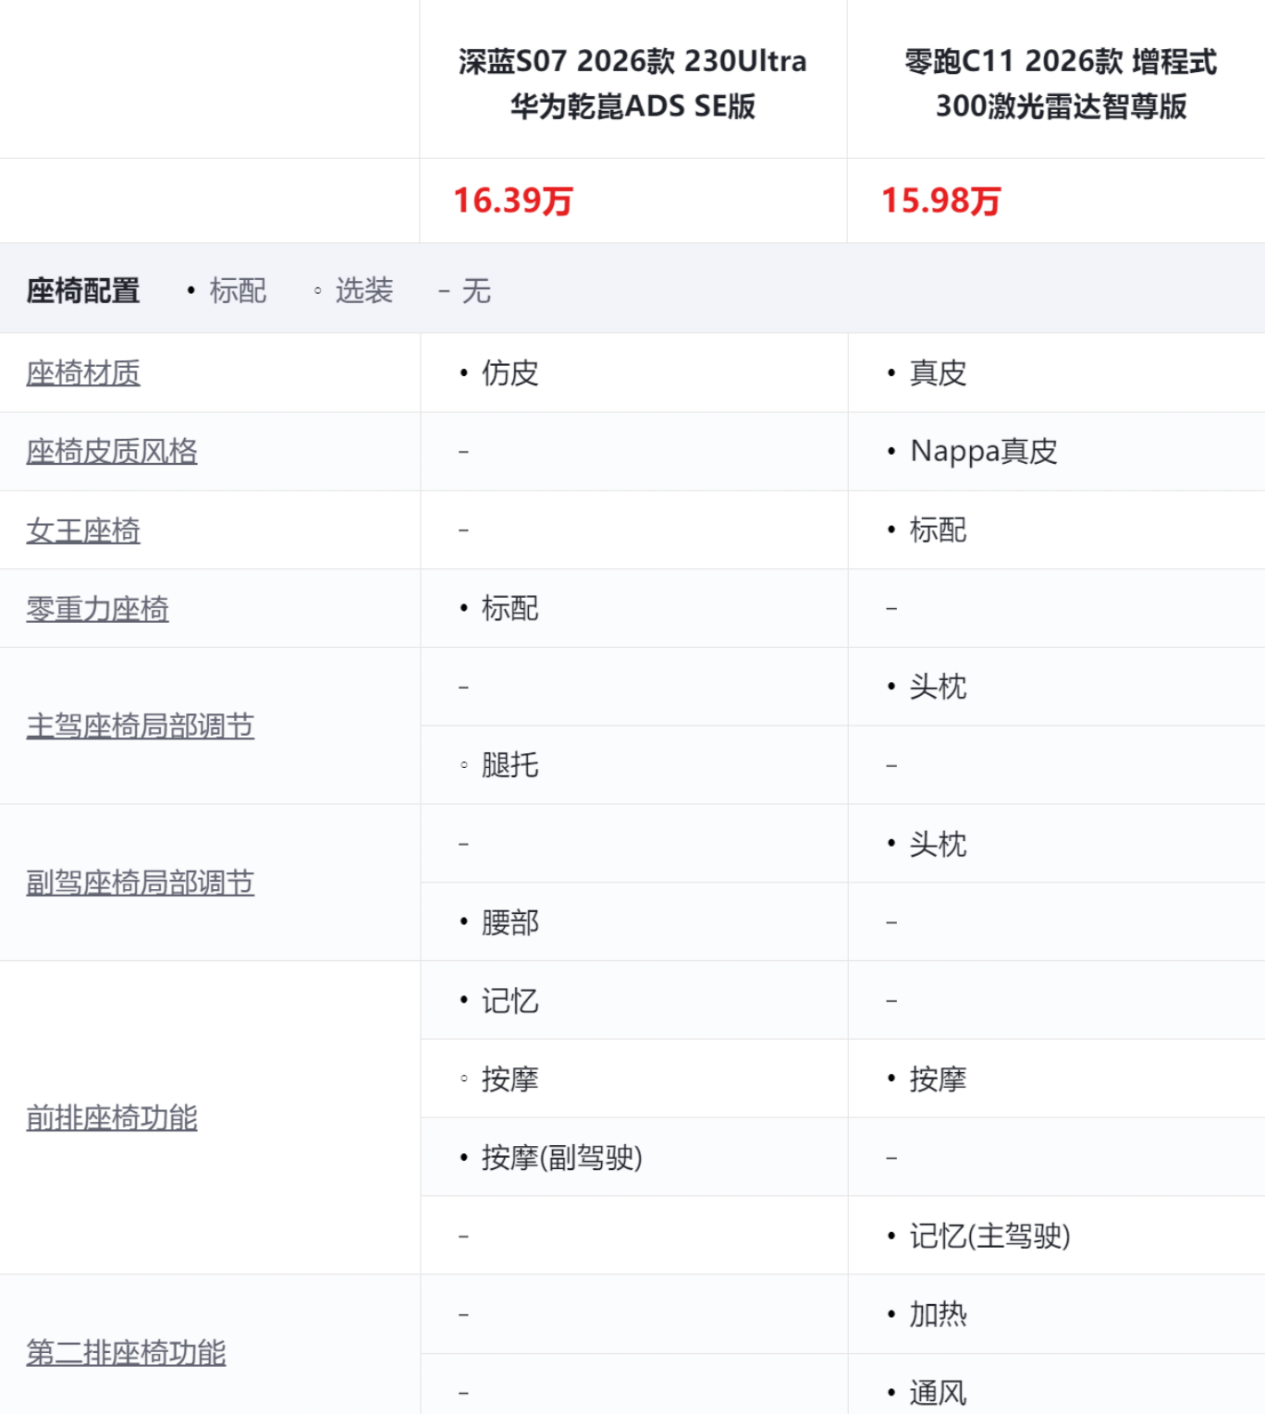Open the 座椅材质 parameter link
This screenshot has width=1265, height=1414.
pos(83,373)
